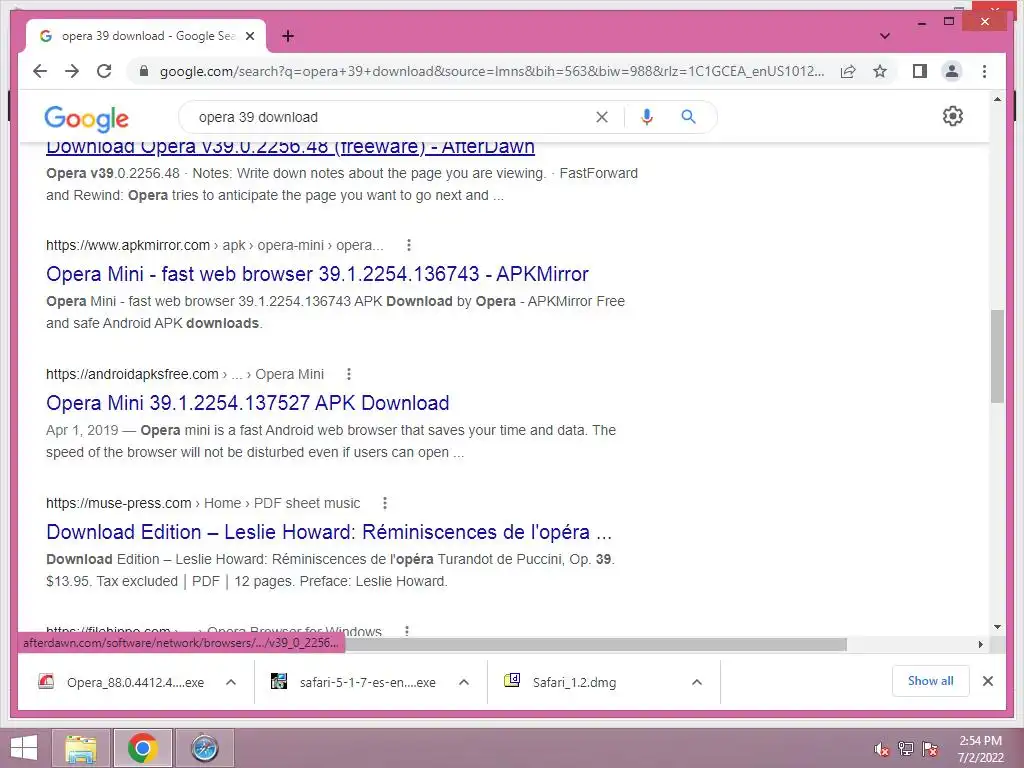This screenshot has height=768, width=1024.
Task: Open the Action Center flag tray icon
Action: tap(929, 748)
